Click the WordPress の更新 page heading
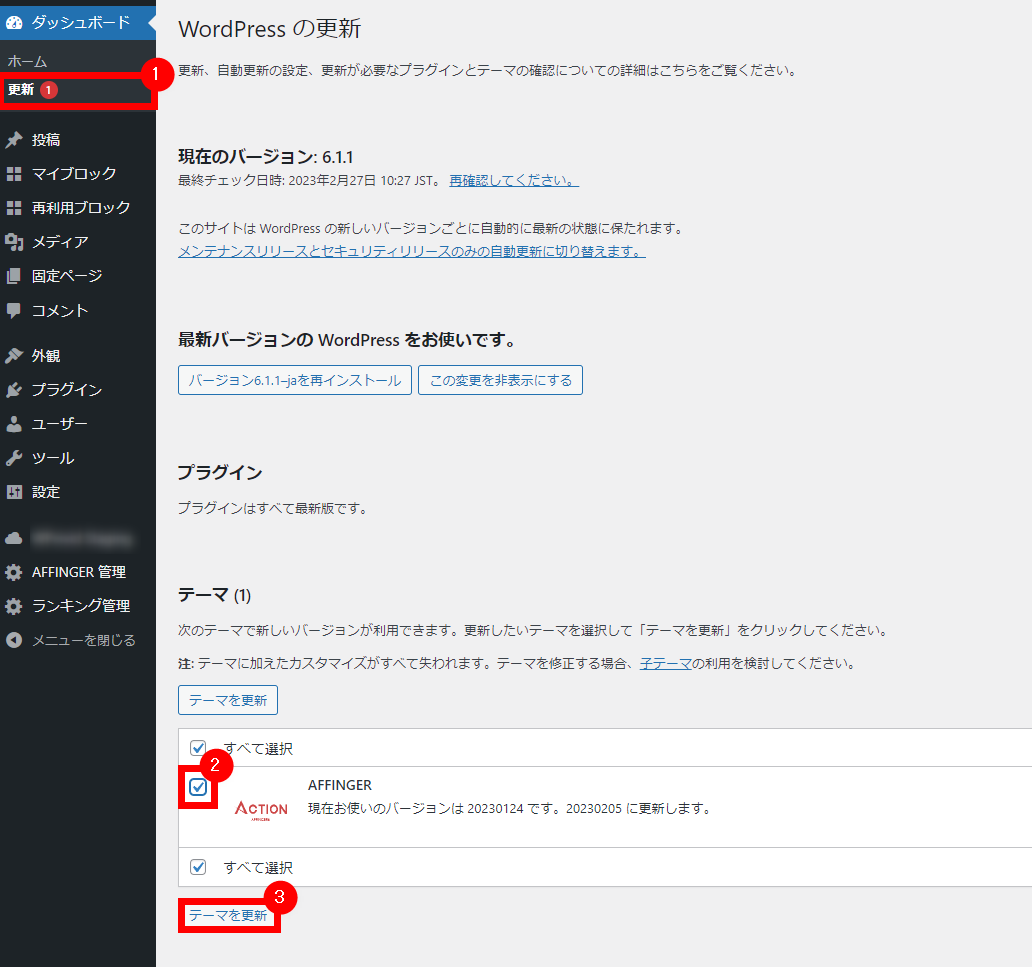The width and height of the screenshot is (1032, 967). (x=270, y=29)
